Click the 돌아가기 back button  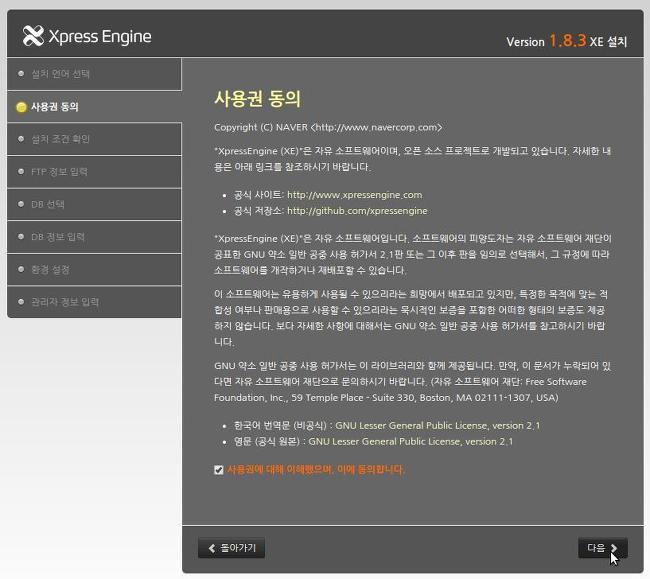231,548
